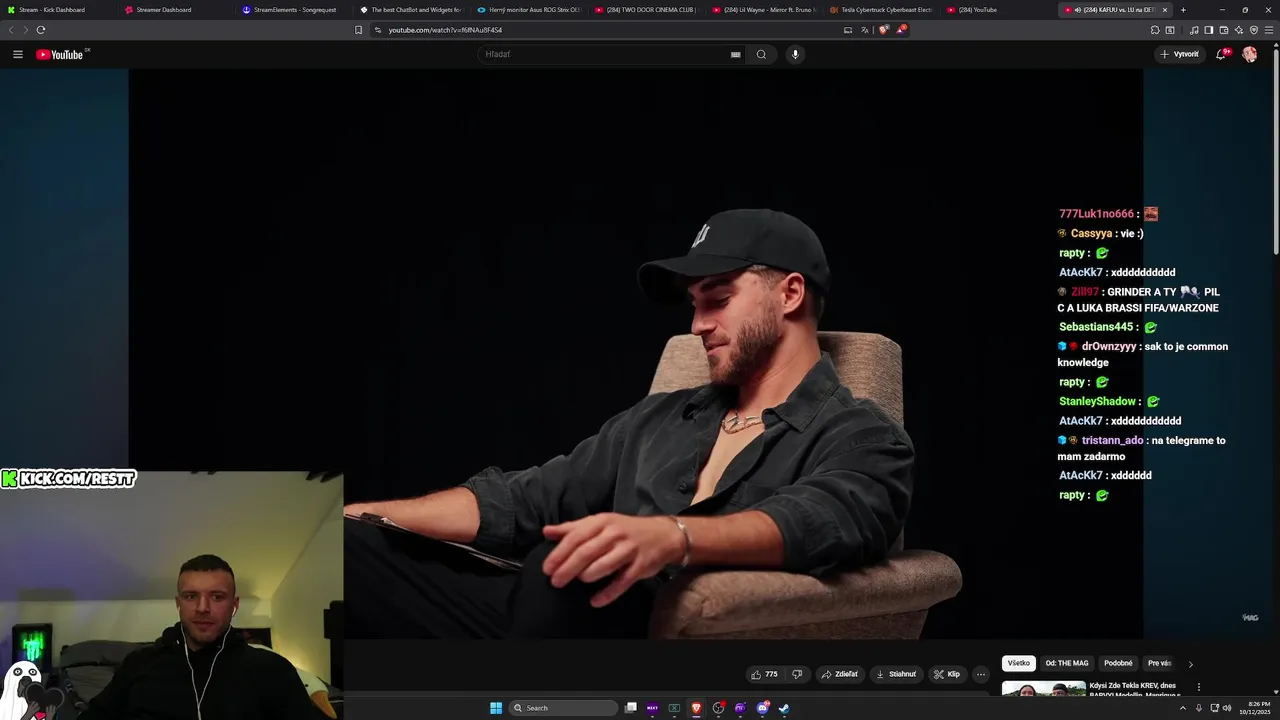The width and height of the screenshot is (1280, 720).
Task: Open more video actions three-dot menu
Action: pyautogui.click(x=981, y=674)
